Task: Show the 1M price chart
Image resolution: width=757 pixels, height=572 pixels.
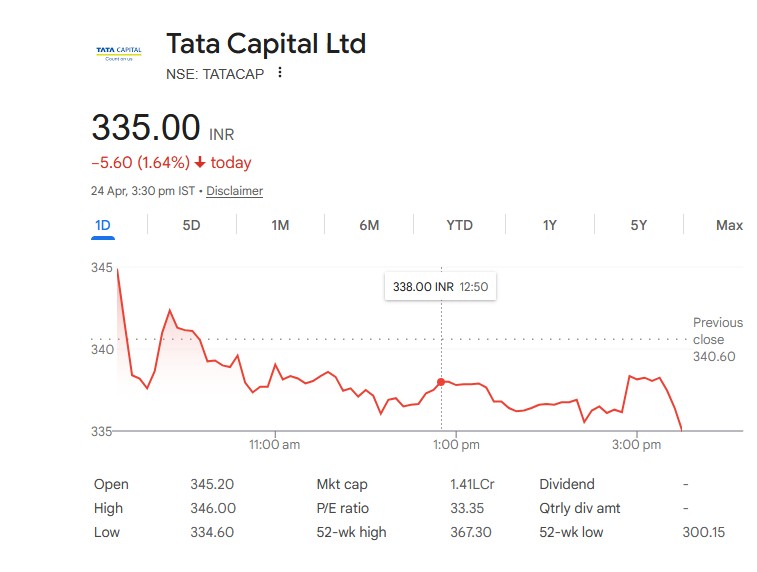Action: 280,225
